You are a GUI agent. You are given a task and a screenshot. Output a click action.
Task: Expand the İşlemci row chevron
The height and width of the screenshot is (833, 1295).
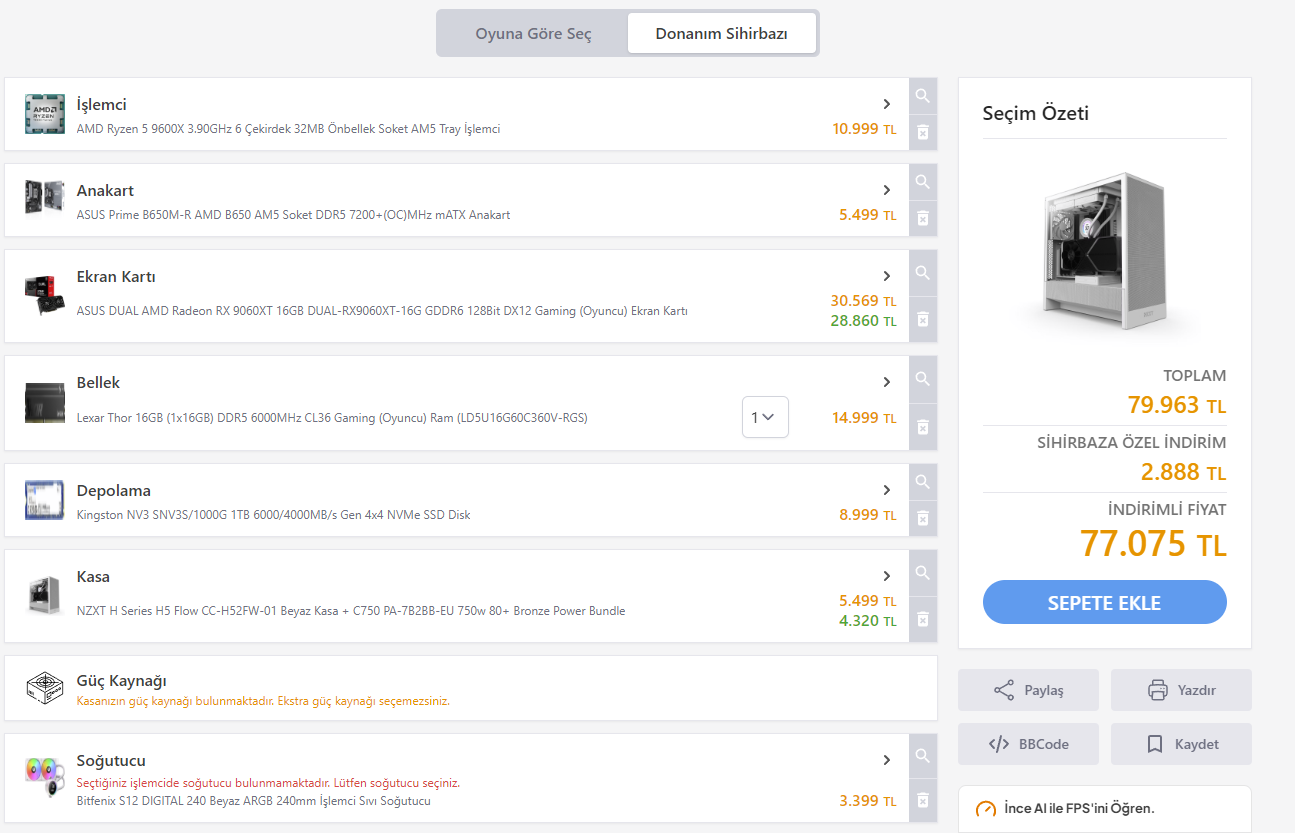click(886, 104)
